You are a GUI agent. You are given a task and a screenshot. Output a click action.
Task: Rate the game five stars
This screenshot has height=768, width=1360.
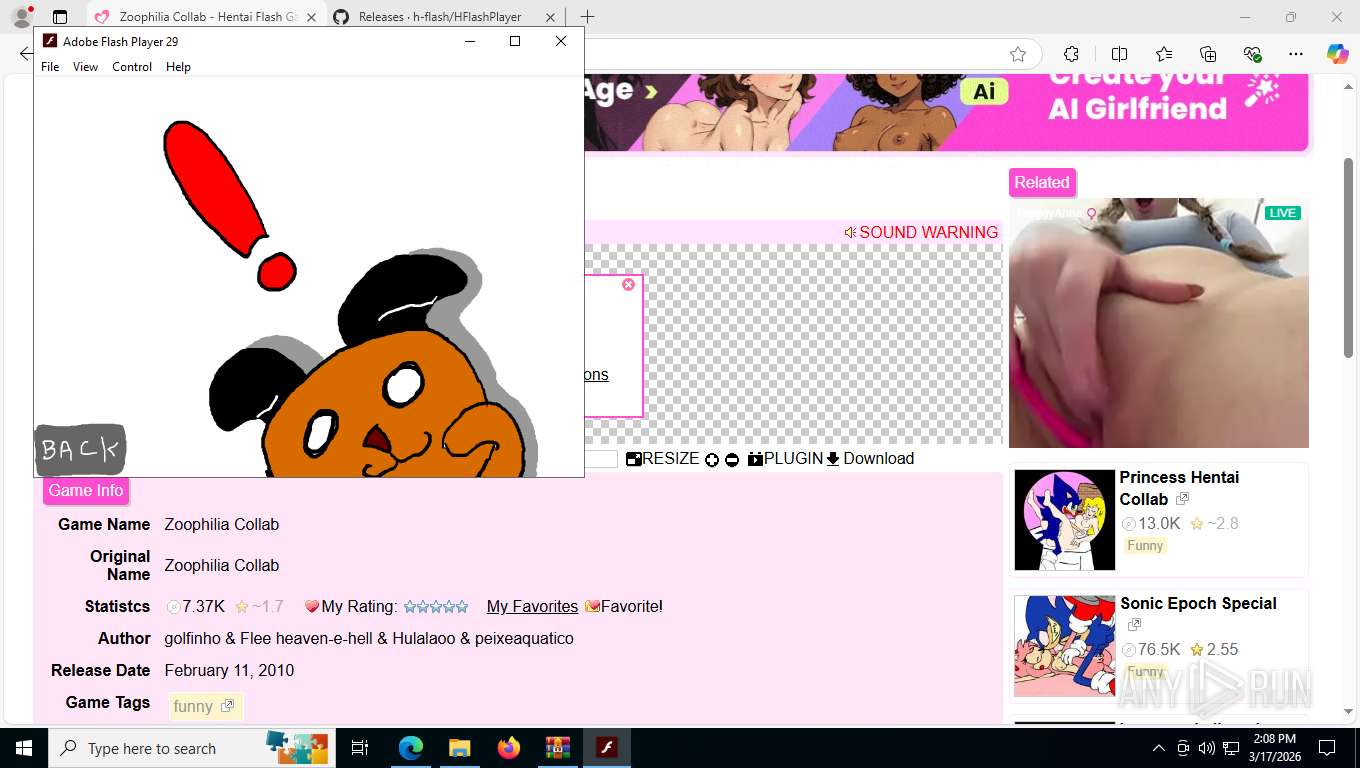point(462,606)
